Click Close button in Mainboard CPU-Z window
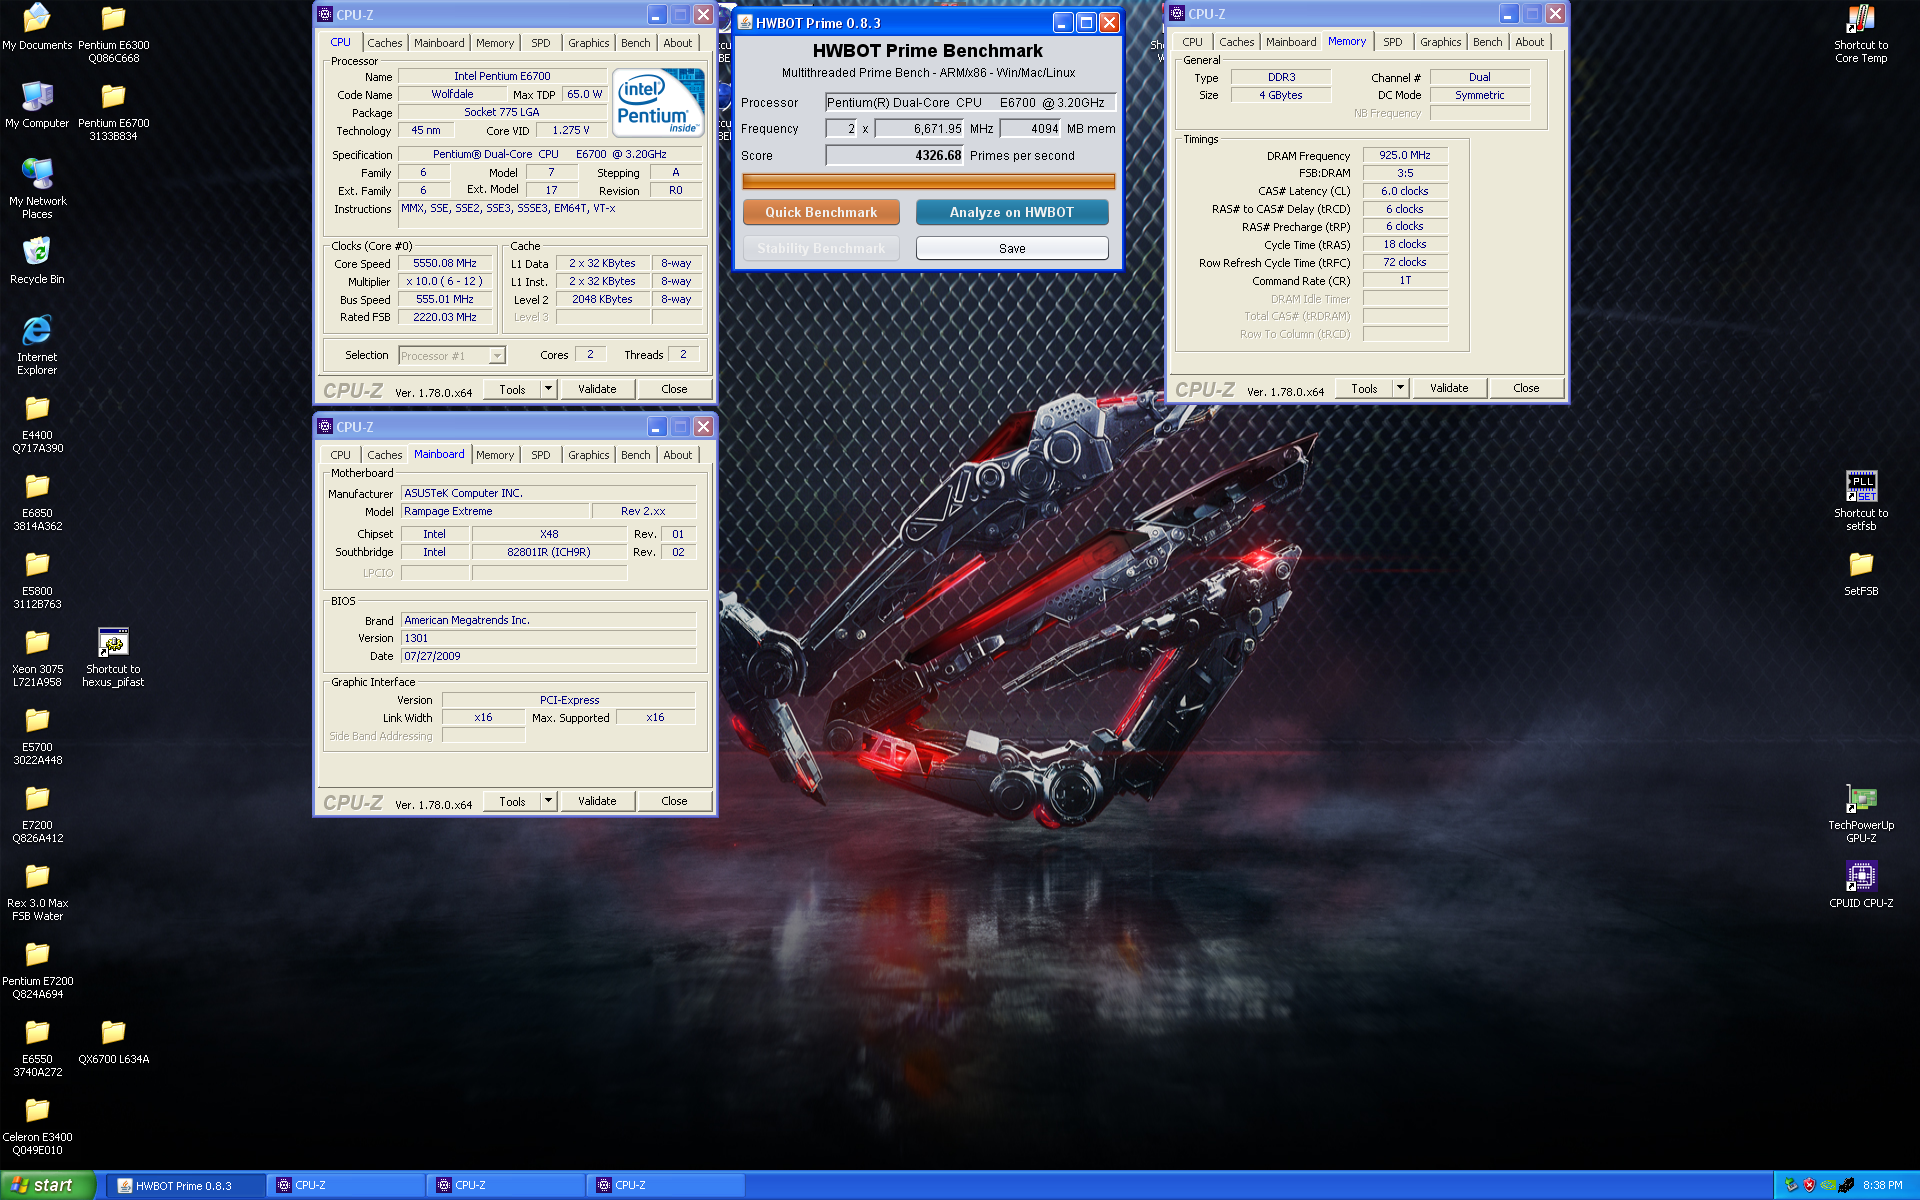Viewport: 1920px width, 1200px height. pos(674,801)
